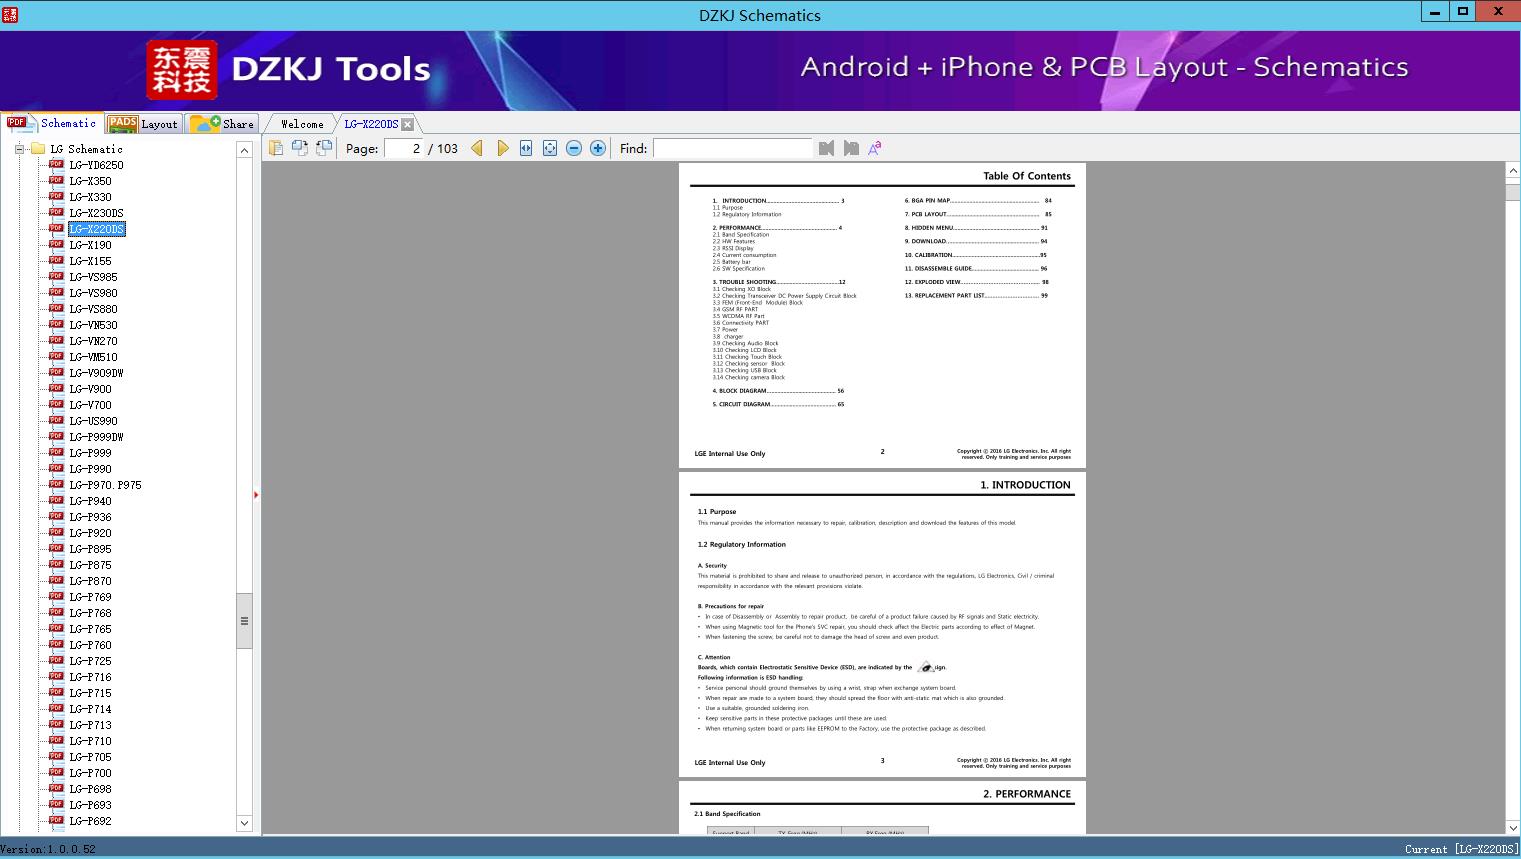Find the next match
1521x859 pixels.
(x=851, y=148)
